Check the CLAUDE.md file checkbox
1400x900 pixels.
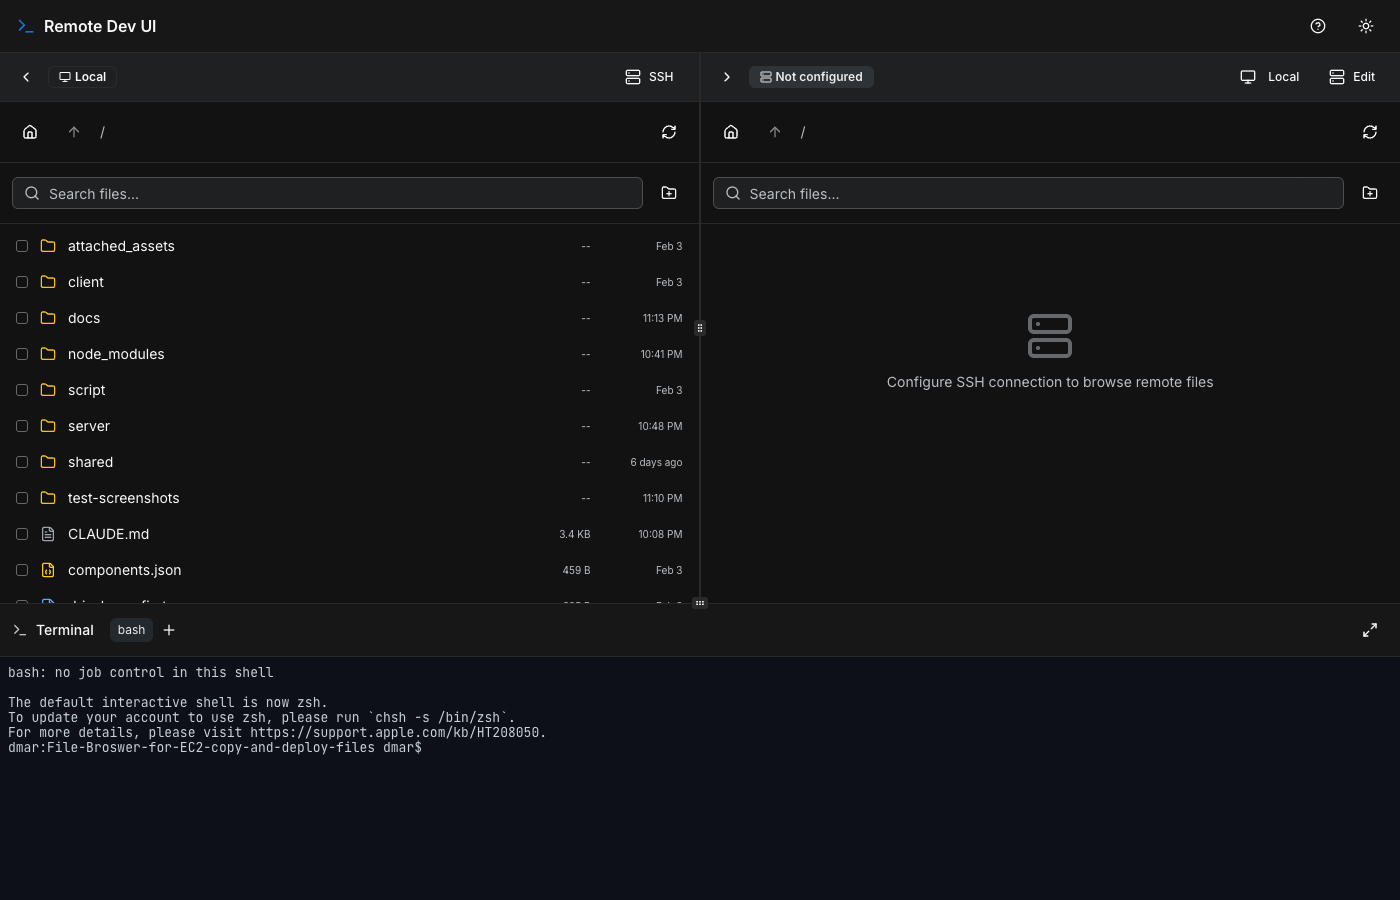click(x=22, y=534)
